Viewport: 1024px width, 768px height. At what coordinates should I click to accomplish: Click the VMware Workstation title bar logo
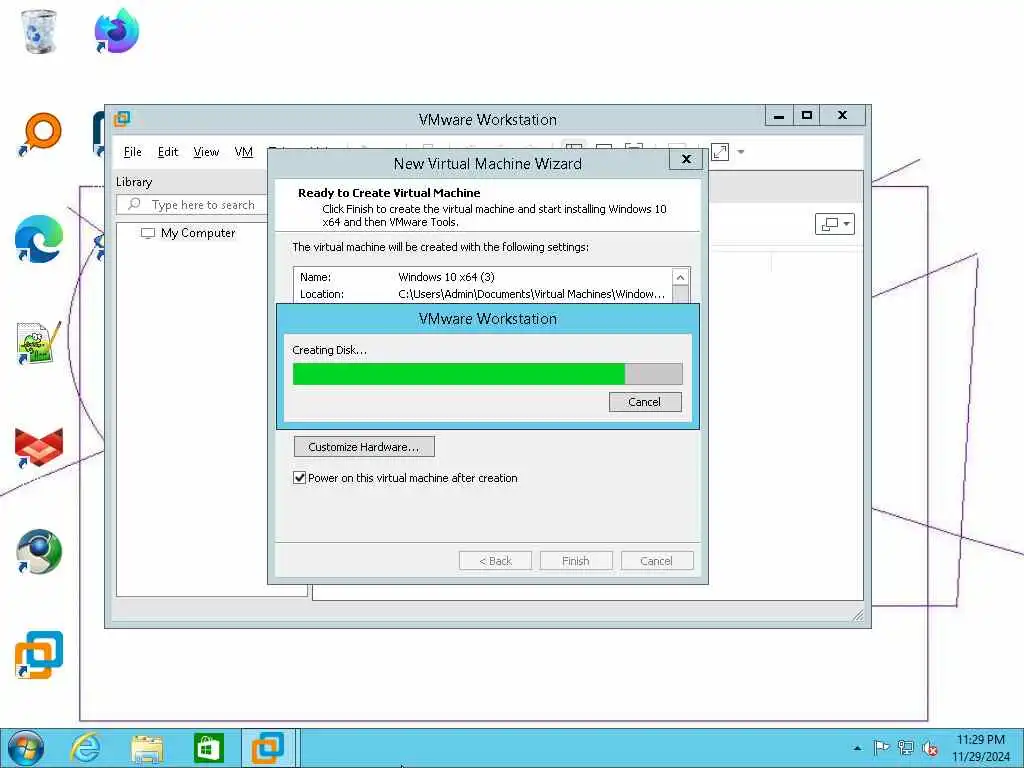pyautogui.click(x=122, y=119)
